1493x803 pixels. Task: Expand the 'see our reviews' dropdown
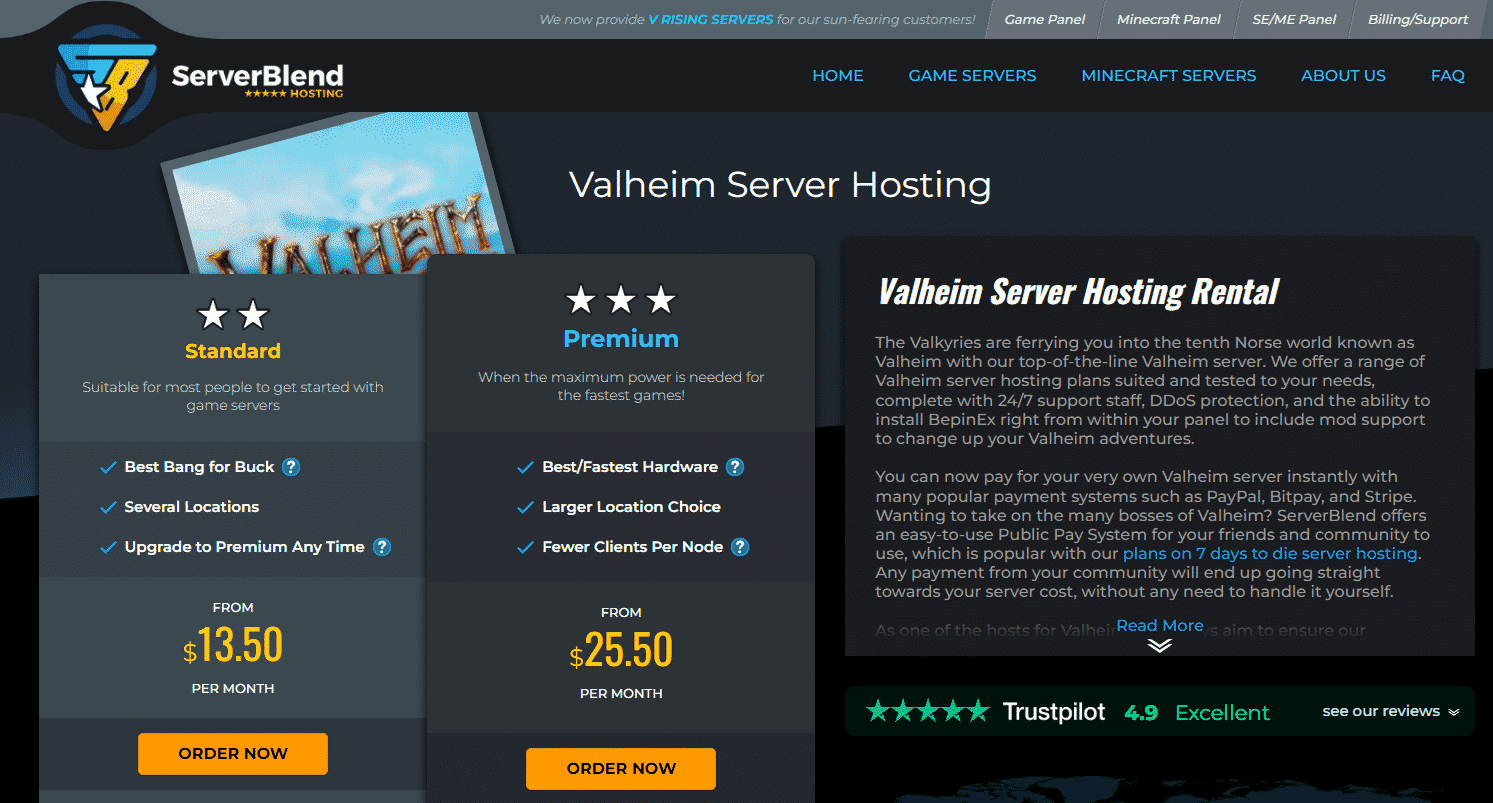(x=1391, y=712)
